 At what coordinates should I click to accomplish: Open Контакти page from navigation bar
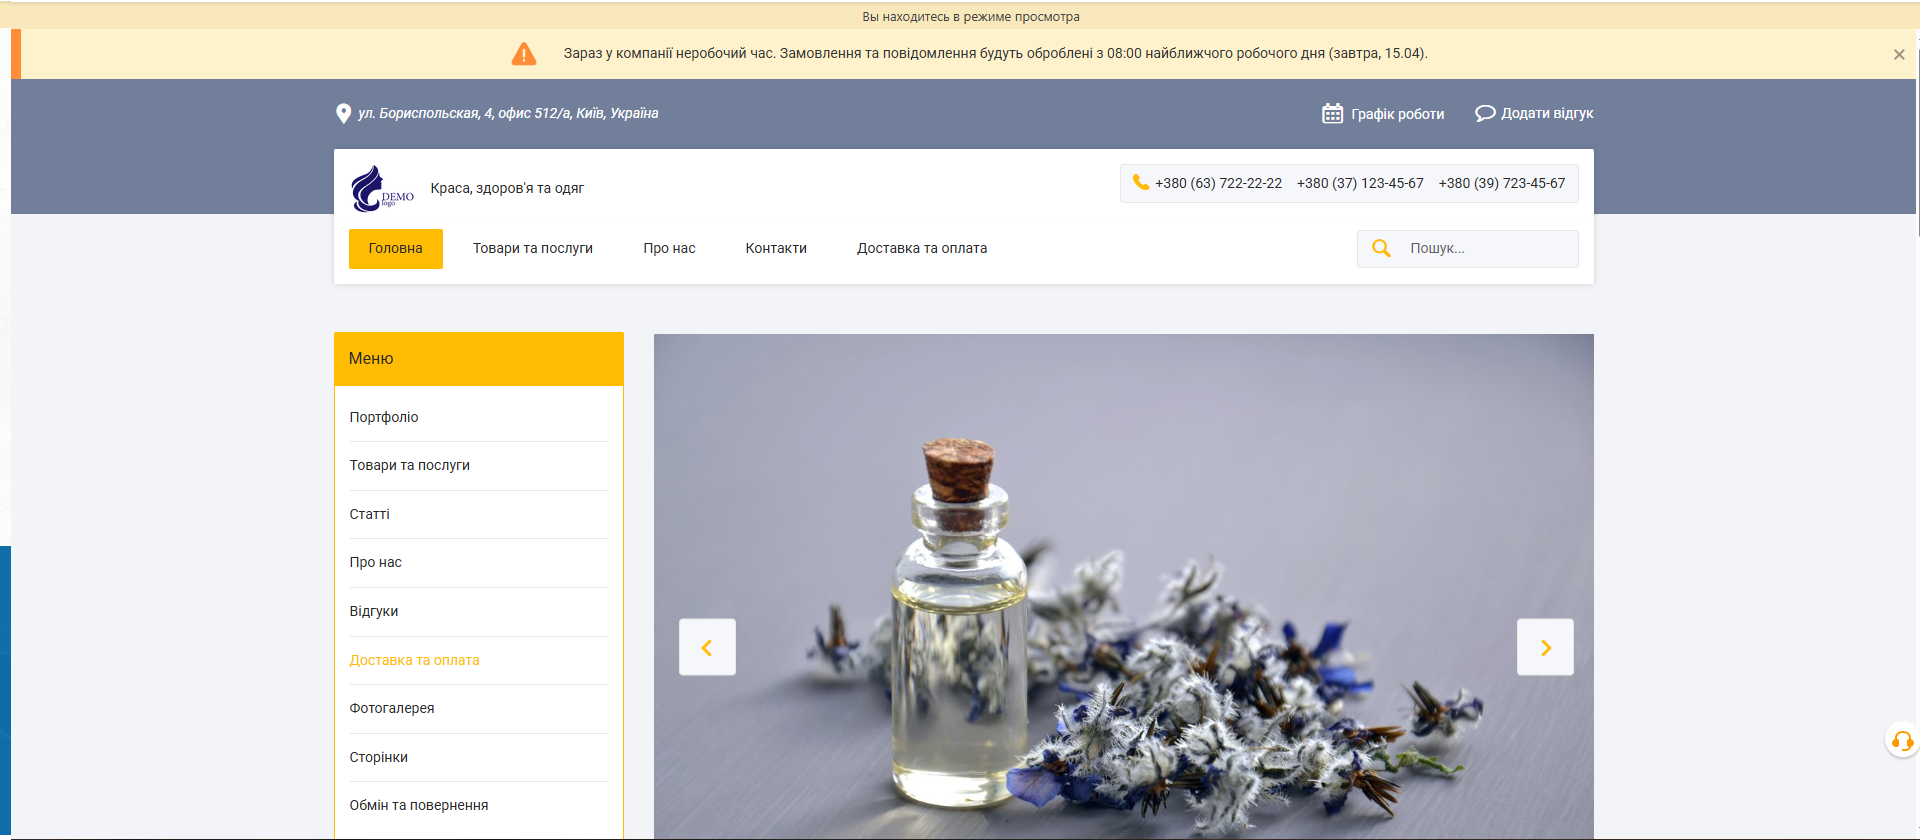pos(775,249)
